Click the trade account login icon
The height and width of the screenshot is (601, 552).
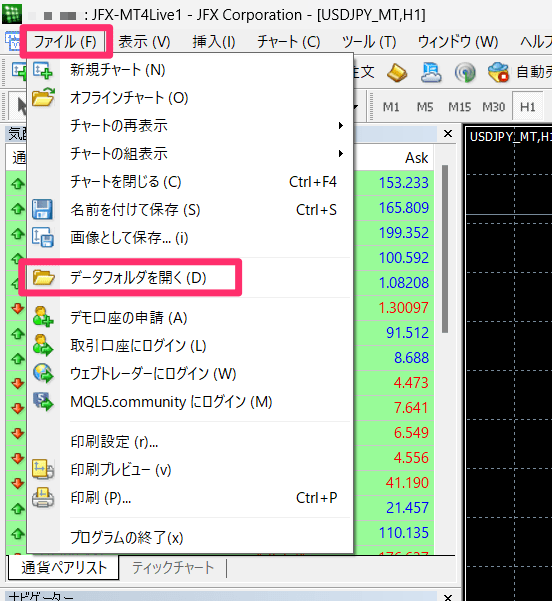(x=43, y=345)
